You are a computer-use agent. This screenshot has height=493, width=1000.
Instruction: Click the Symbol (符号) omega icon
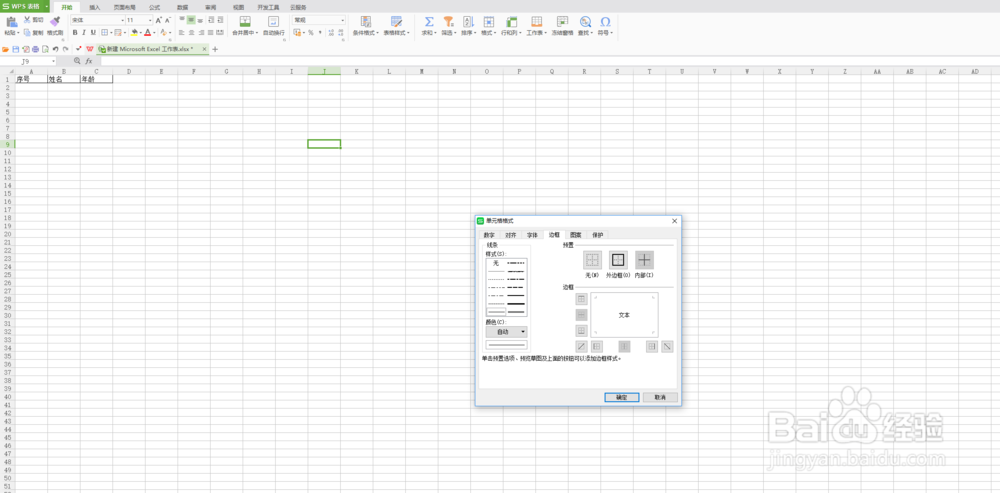click(x=605, y=21)
